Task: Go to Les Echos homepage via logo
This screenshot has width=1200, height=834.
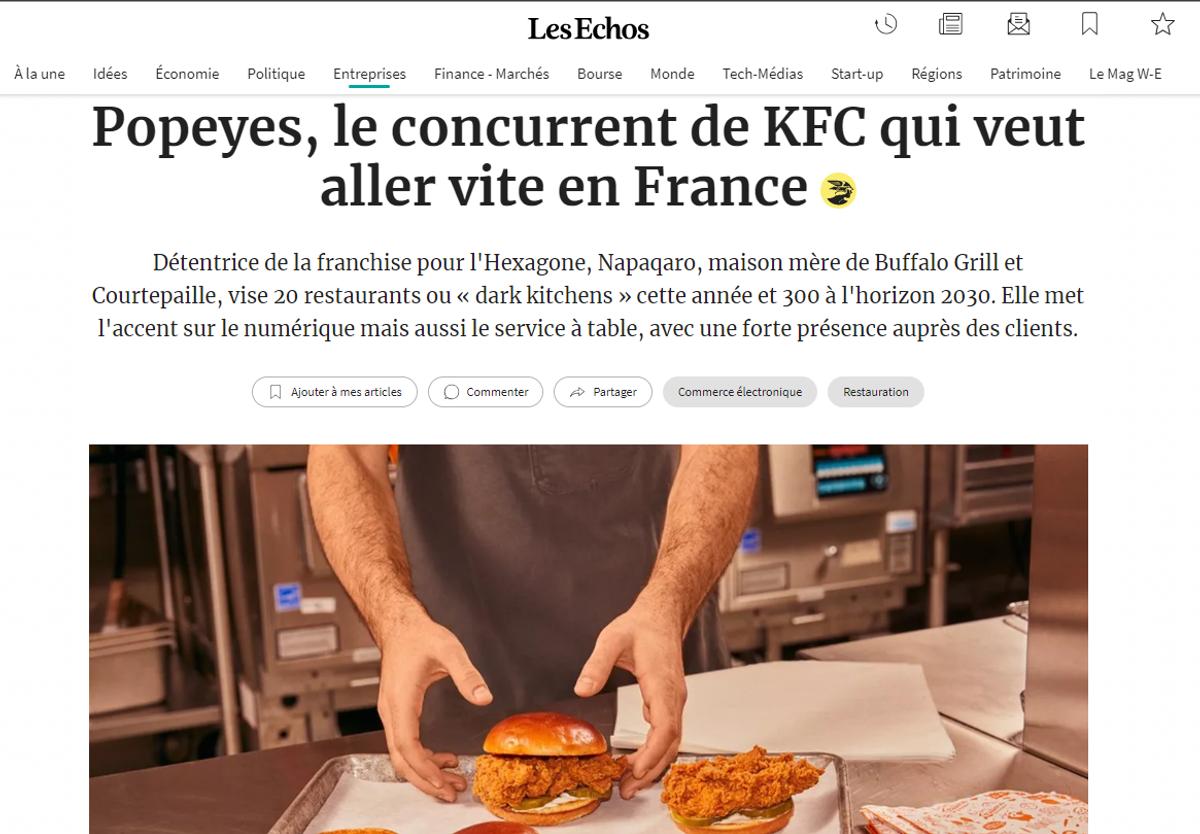Action: click(589, 29)
